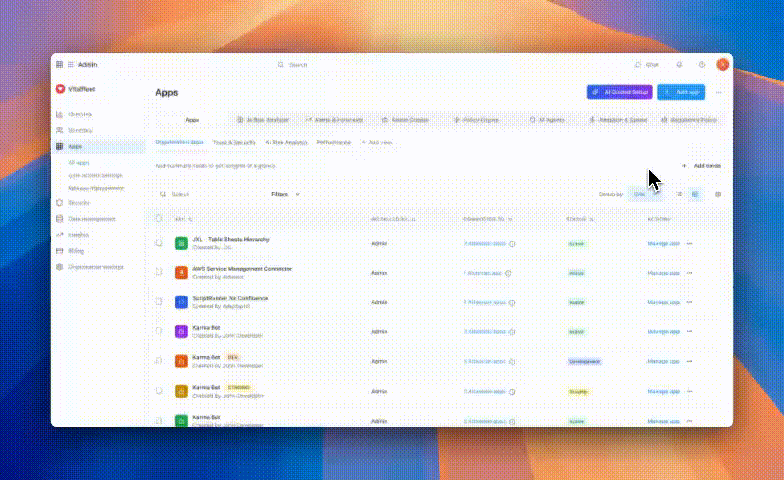Click Manage app for AWS Service Management Connector
This screenshot has width=784, height=480.
click(x=664, y=273)
